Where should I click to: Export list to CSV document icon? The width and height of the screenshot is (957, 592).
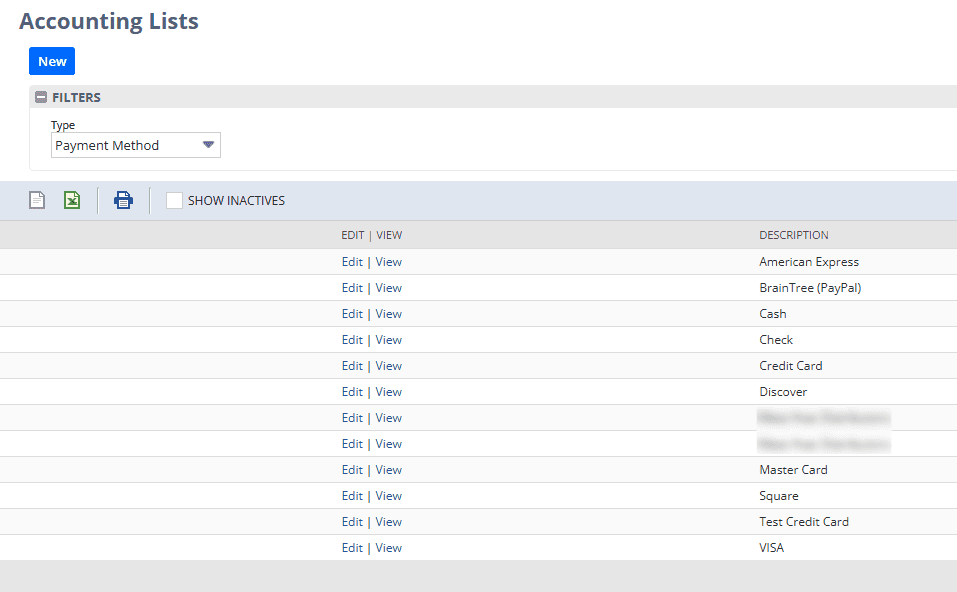(37, 200)
